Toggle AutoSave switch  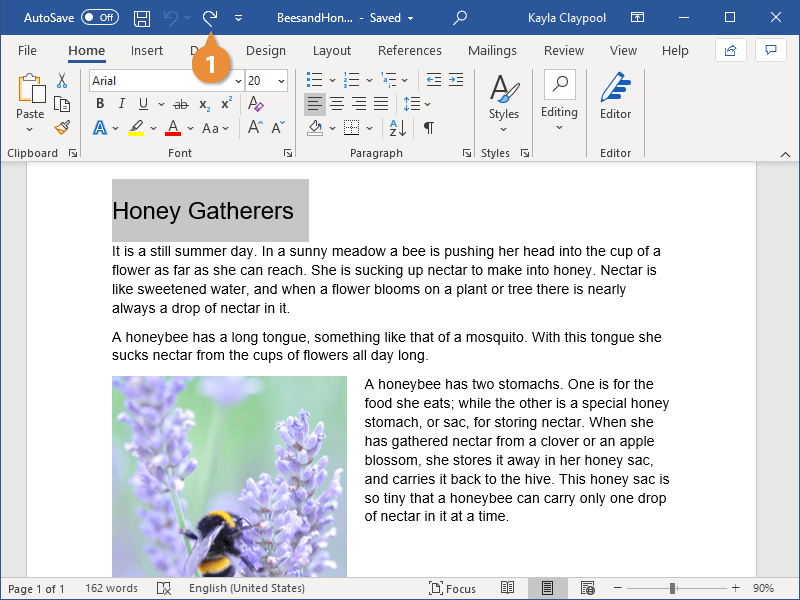pos(99,18)
